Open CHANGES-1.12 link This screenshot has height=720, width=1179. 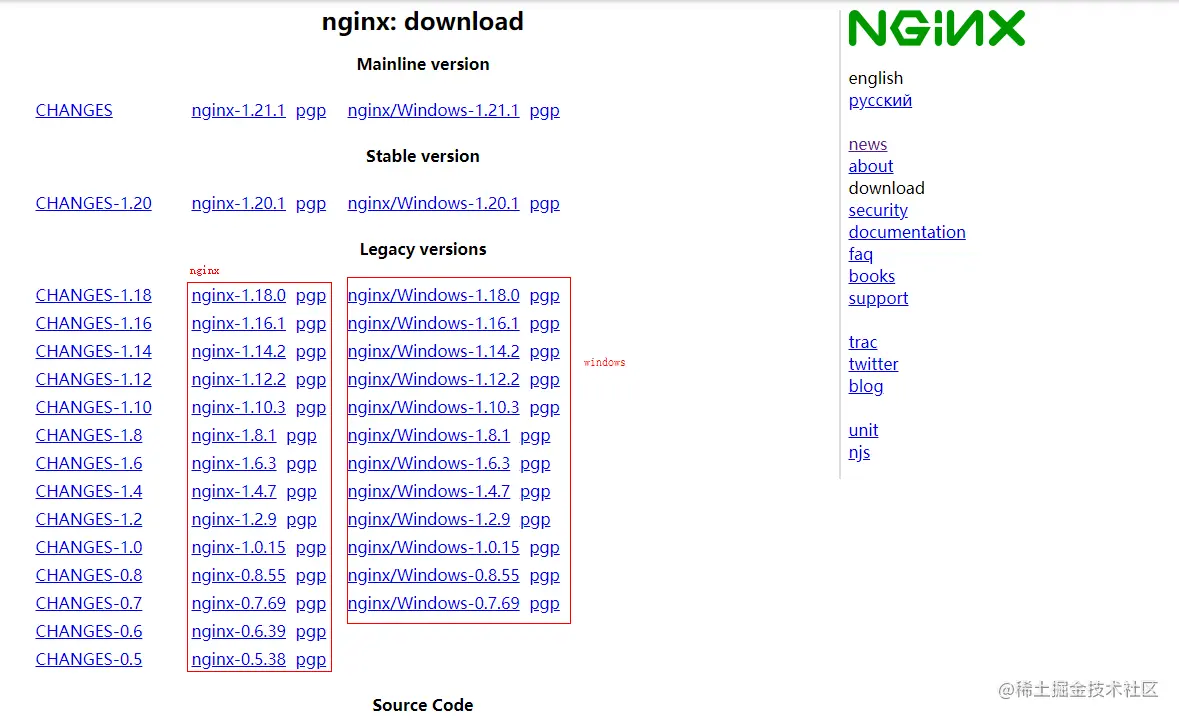pos(93,380)
